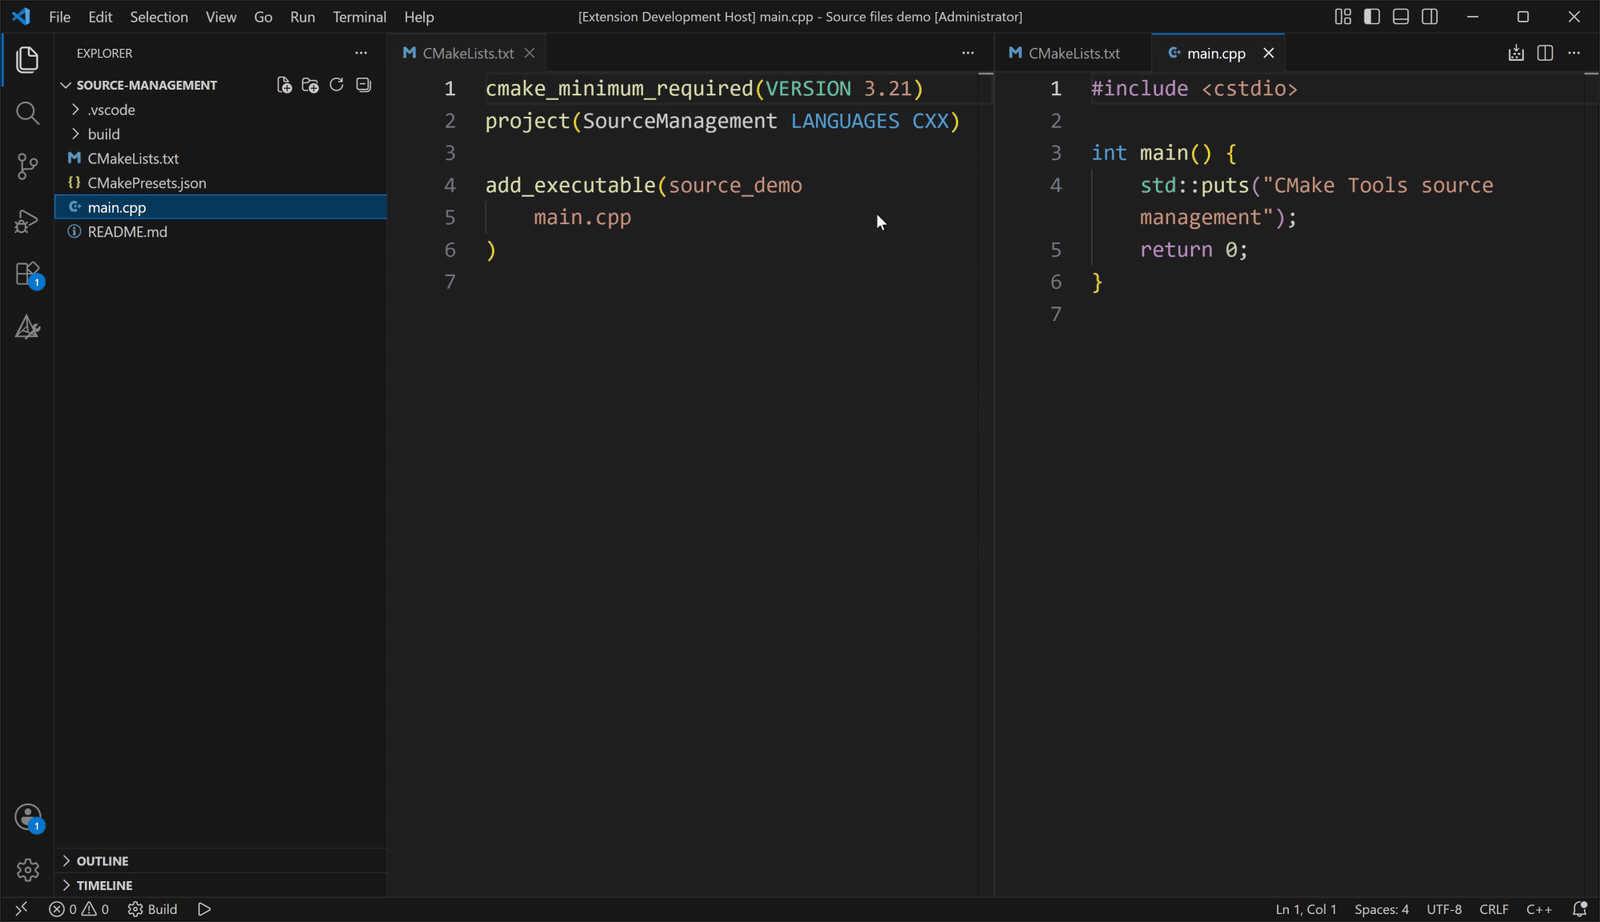Switch to CMakeLists.txt tab in right group

[x=1074, y=53]
